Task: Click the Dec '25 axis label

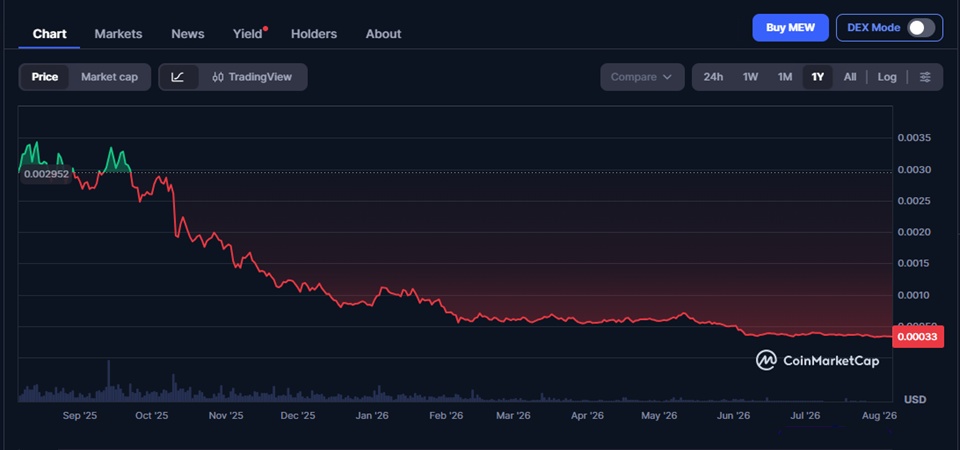Action: (x=298, y=416)
